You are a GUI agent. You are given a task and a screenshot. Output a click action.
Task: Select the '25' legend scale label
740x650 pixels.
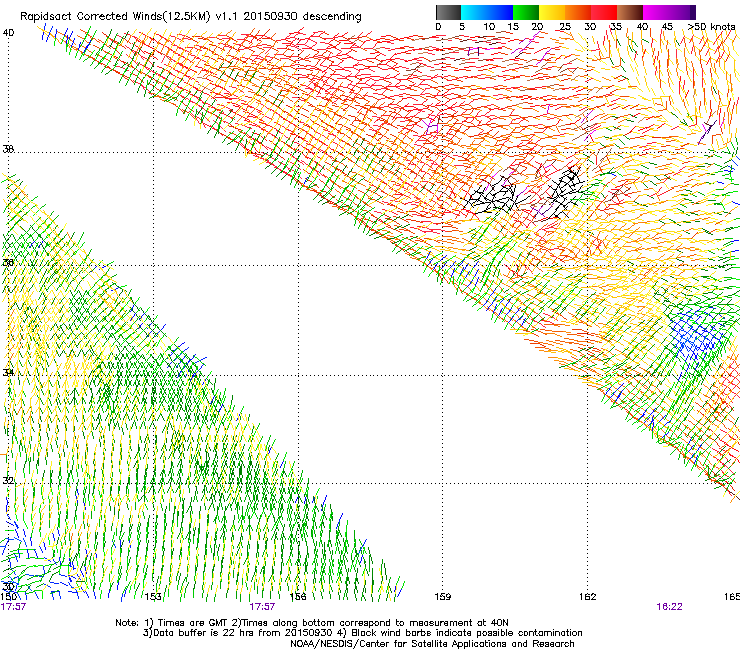(565, 27)
